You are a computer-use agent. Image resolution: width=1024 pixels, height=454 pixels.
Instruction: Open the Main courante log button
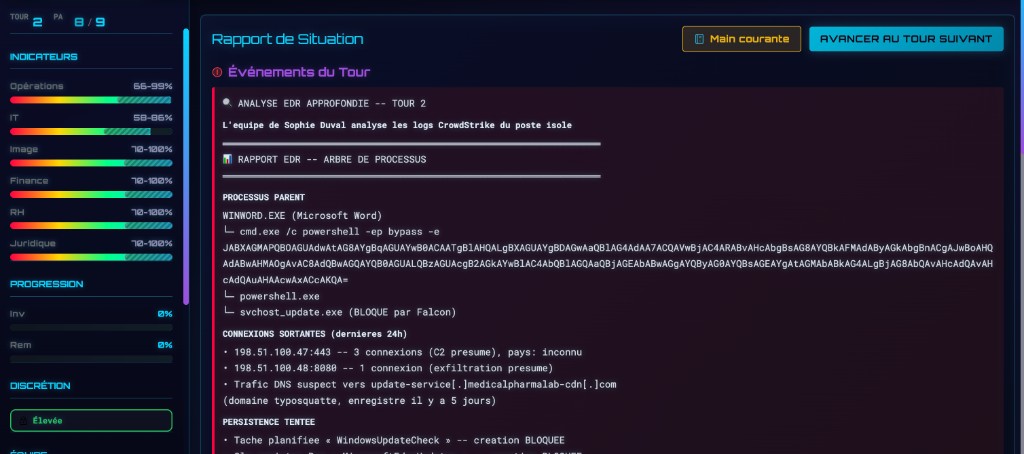point(741,39)
